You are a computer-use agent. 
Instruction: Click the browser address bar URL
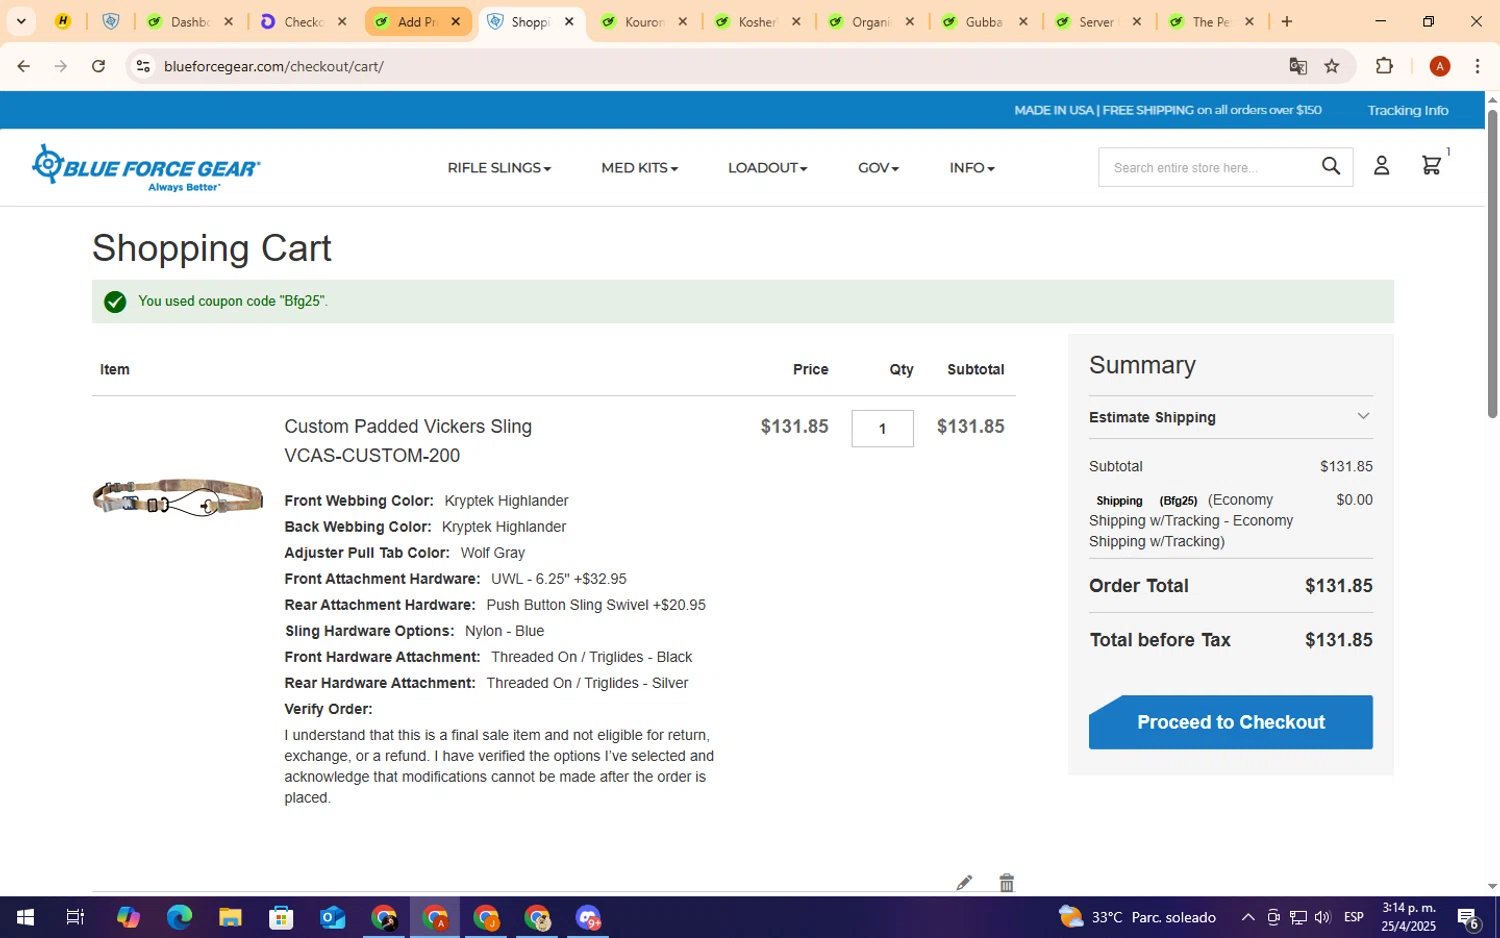click(274, 66)
